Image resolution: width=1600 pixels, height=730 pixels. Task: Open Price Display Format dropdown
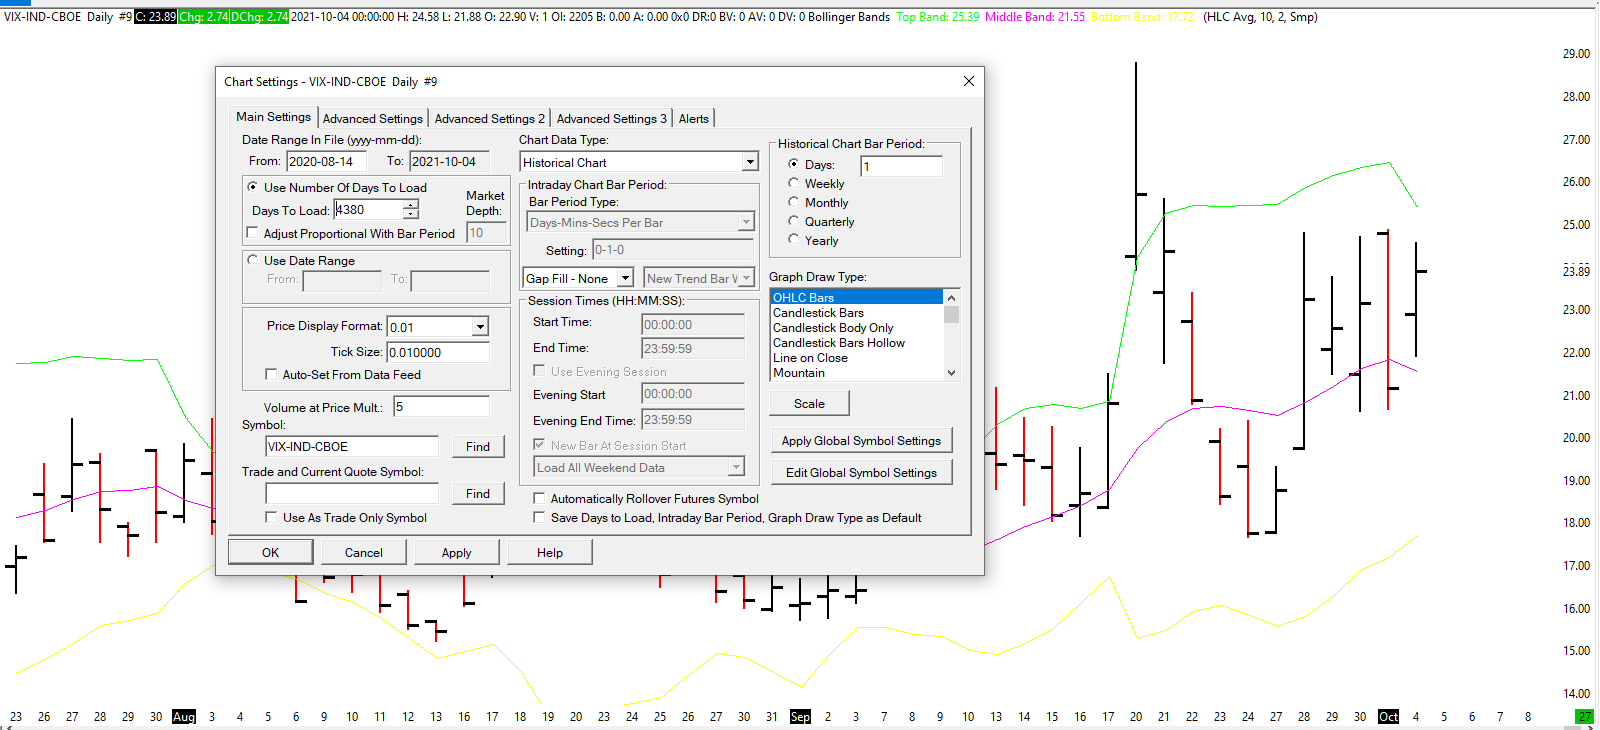[x=480, y=327]
